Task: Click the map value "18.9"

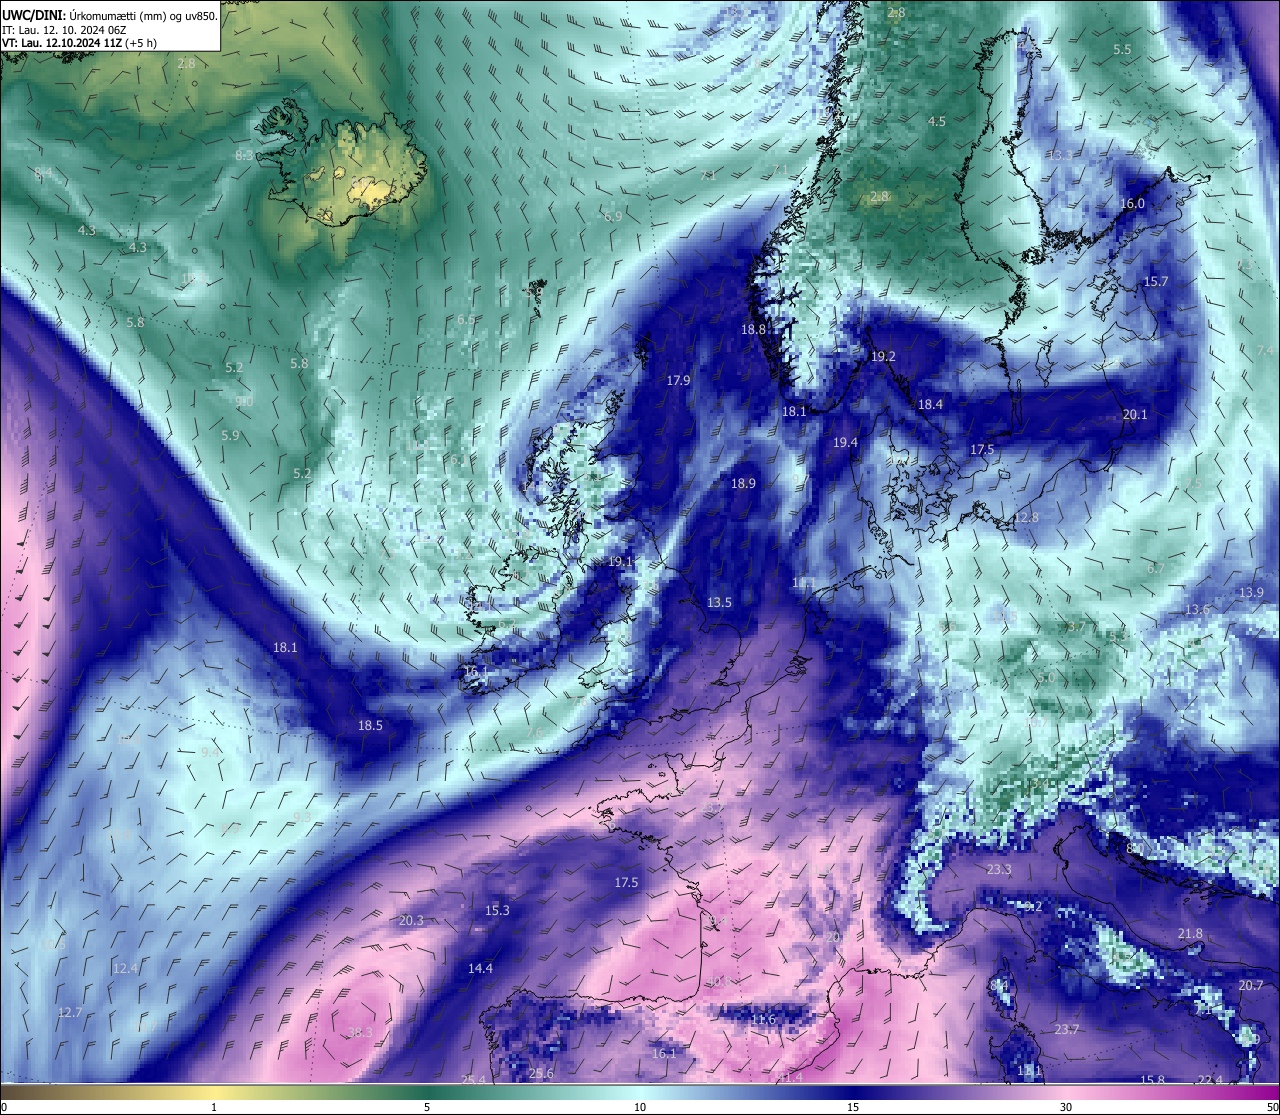Action: 743,483
